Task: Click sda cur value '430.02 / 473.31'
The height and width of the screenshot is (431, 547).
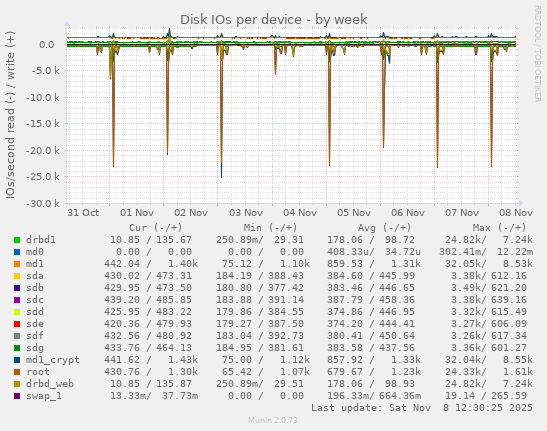Action: [x=148, y=276]
